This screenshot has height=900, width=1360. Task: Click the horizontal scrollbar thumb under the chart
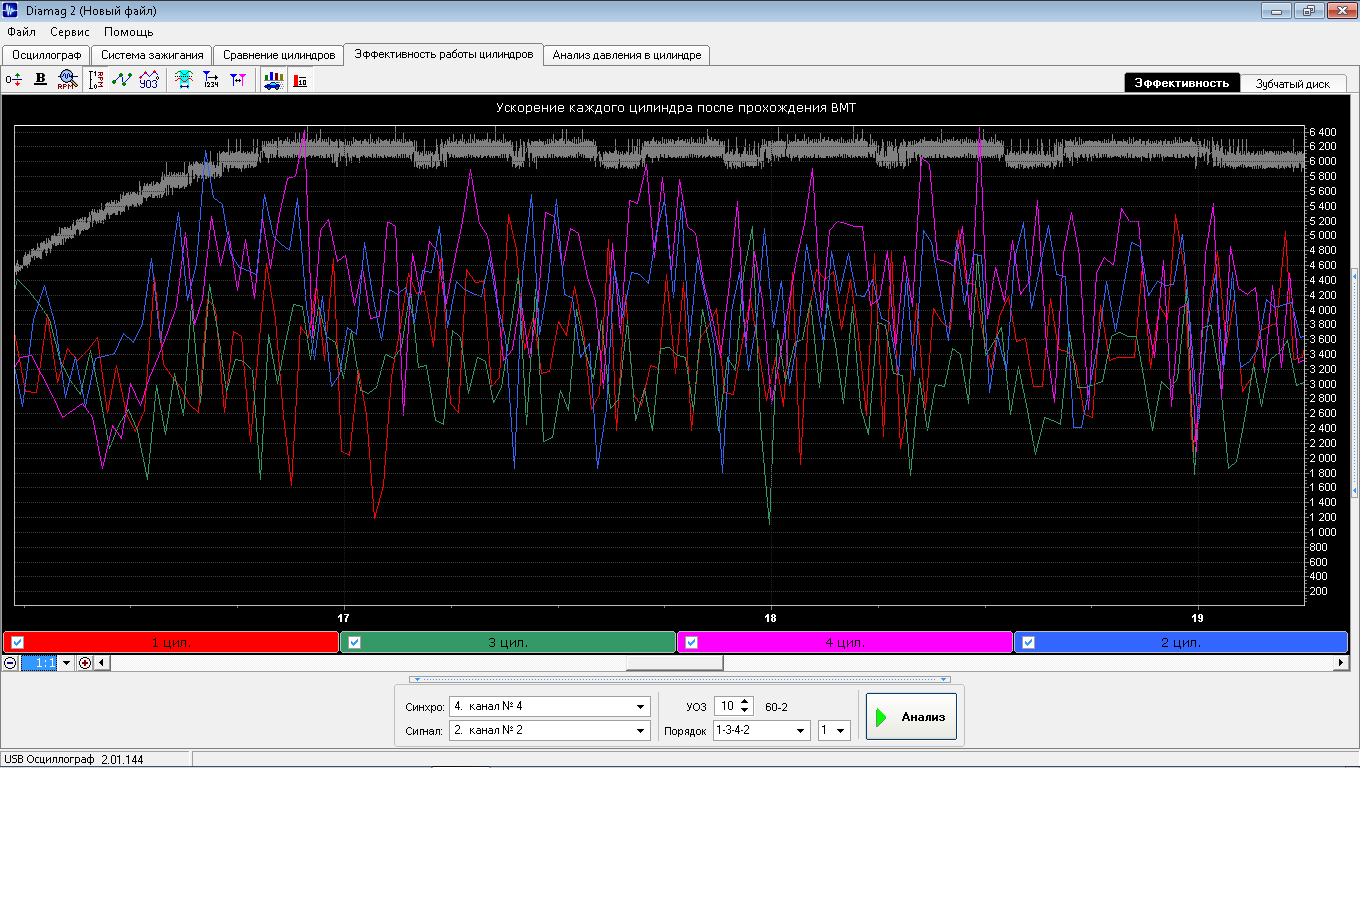click(674, 663)
